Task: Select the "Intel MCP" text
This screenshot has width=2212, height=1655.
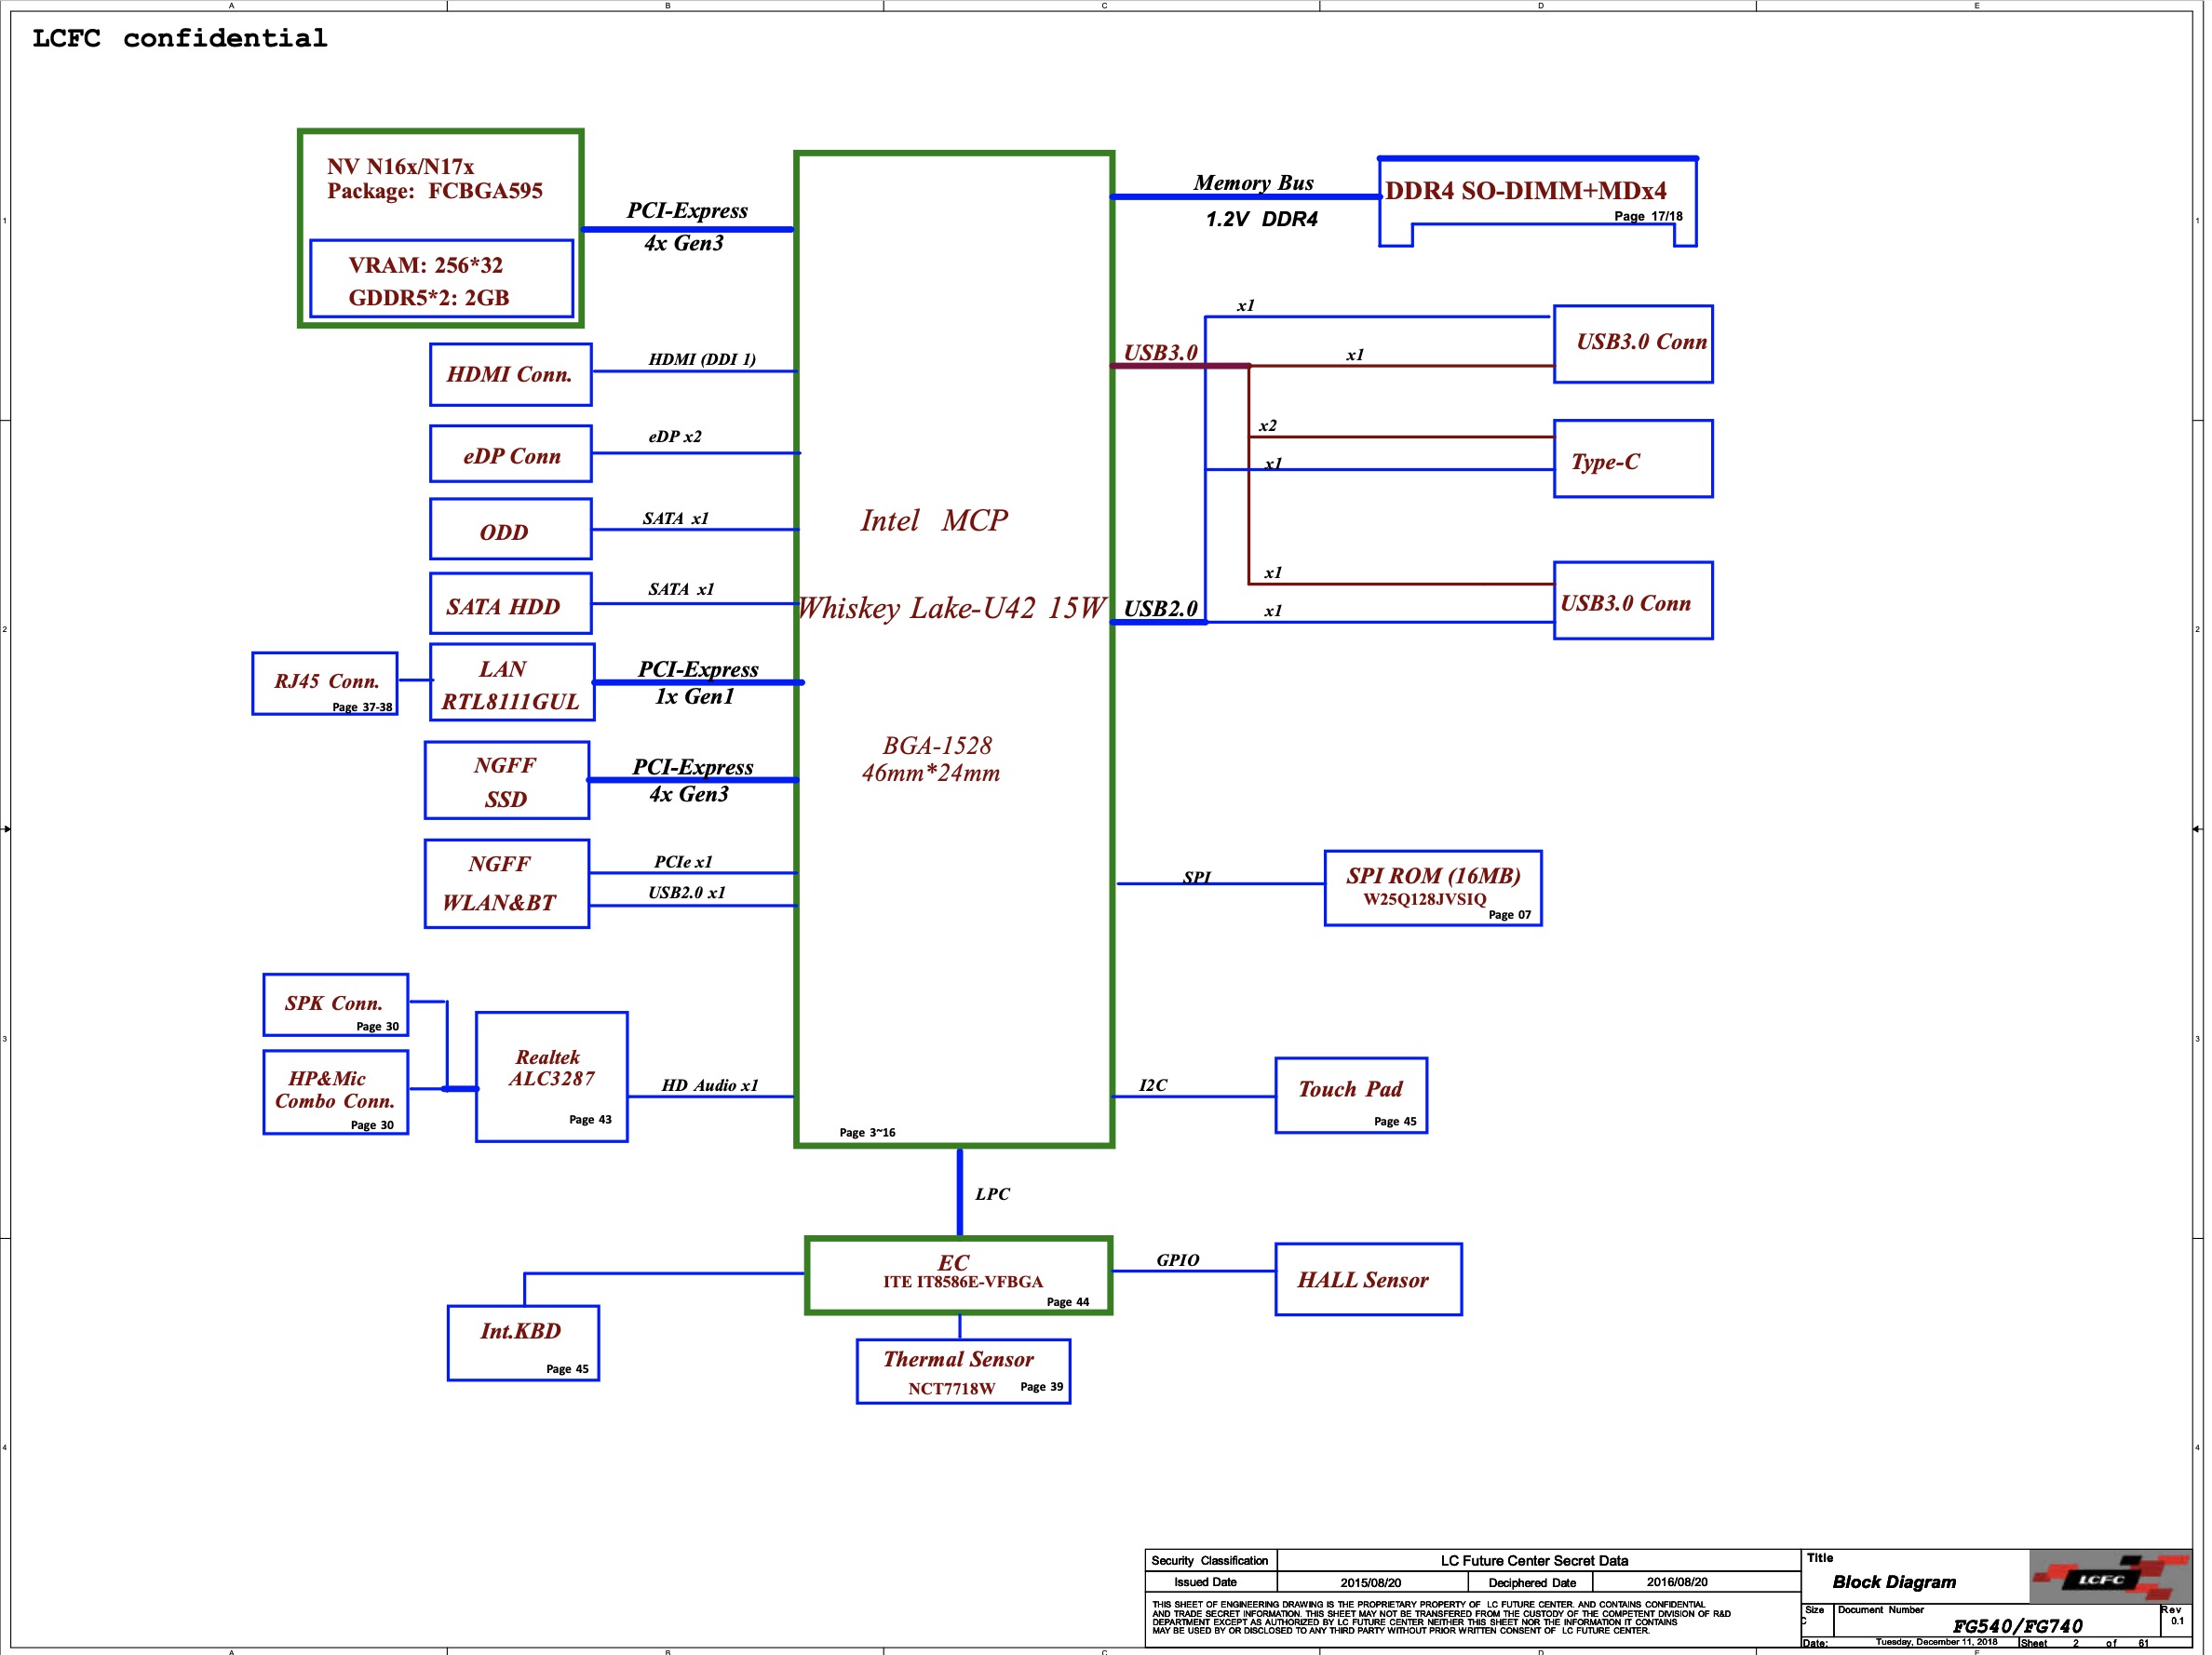Action: pyautogui.click(x=934, y=520)
